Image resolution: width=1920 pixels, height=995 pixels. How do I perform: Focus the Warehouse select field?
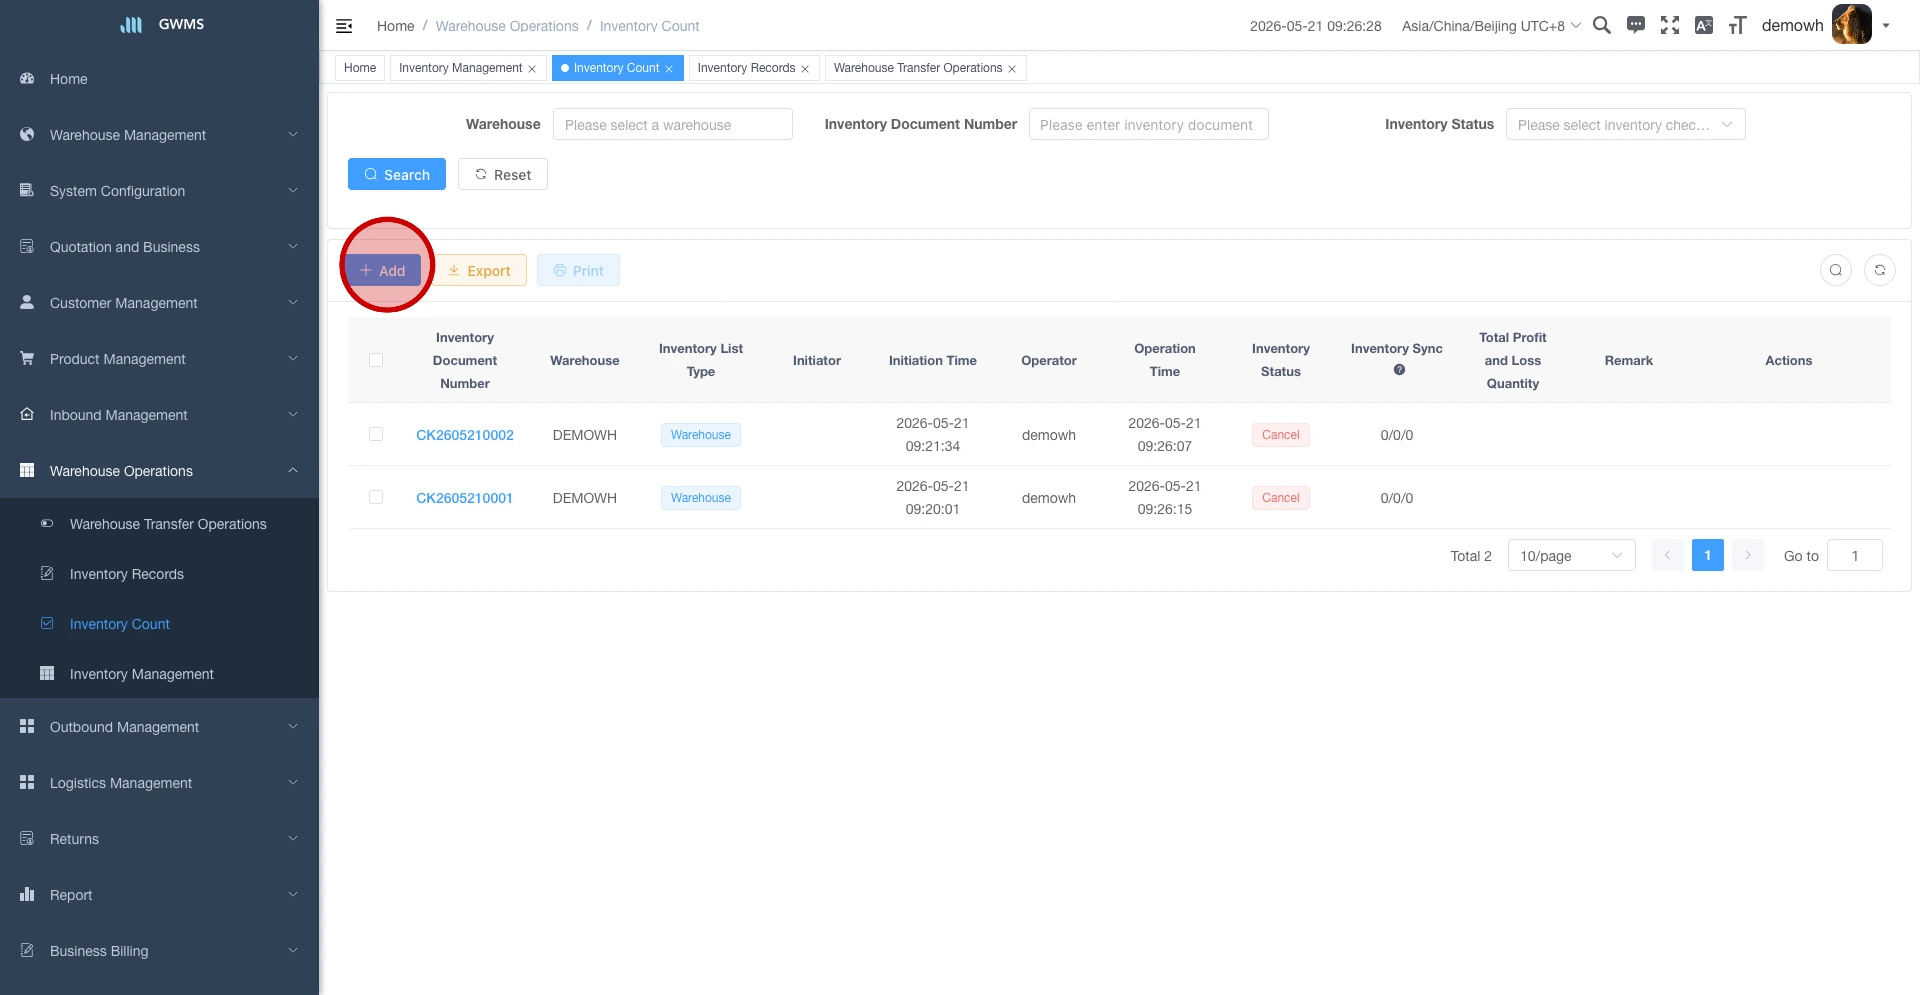point(673,124)
